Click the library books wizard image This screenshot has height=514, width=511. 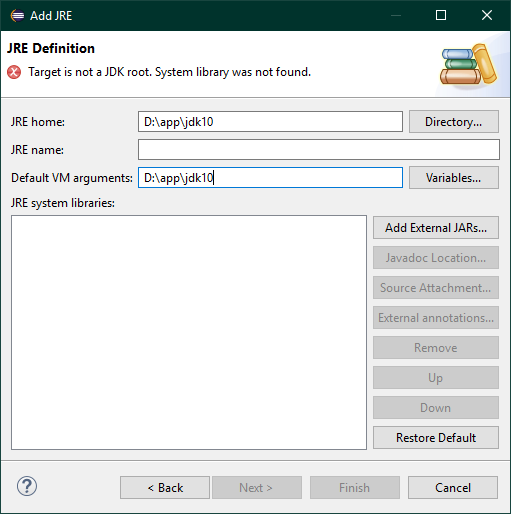pos(468,64)
